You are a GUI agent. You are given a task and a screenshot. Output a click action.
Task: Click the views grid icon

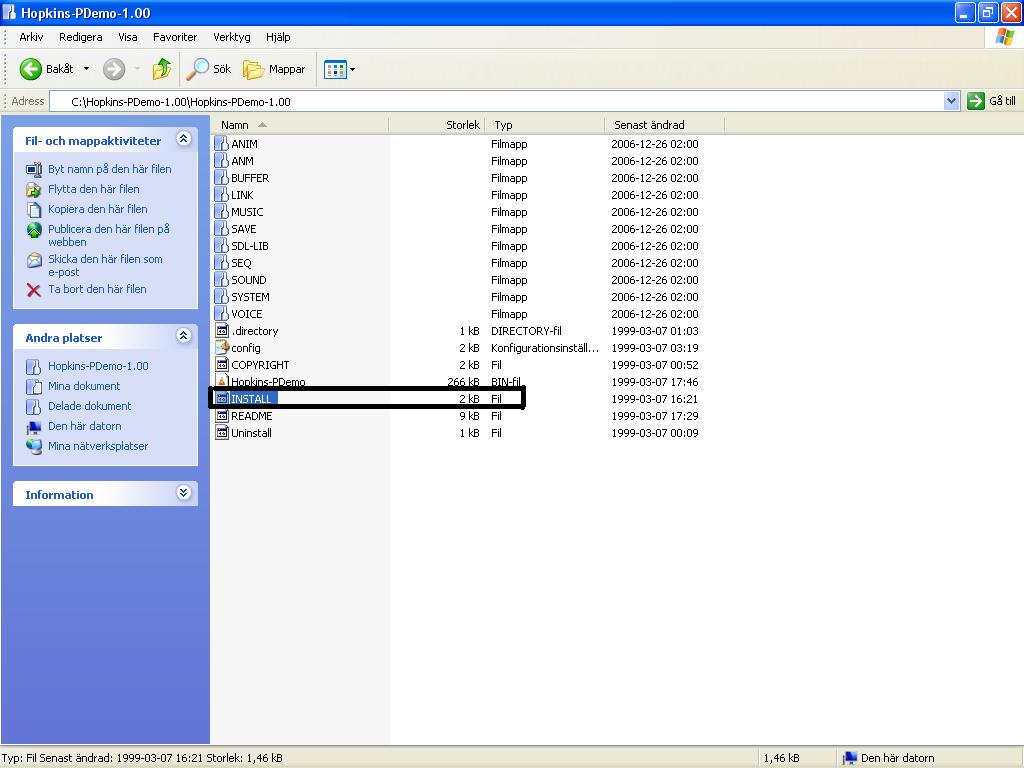point(335,69)
